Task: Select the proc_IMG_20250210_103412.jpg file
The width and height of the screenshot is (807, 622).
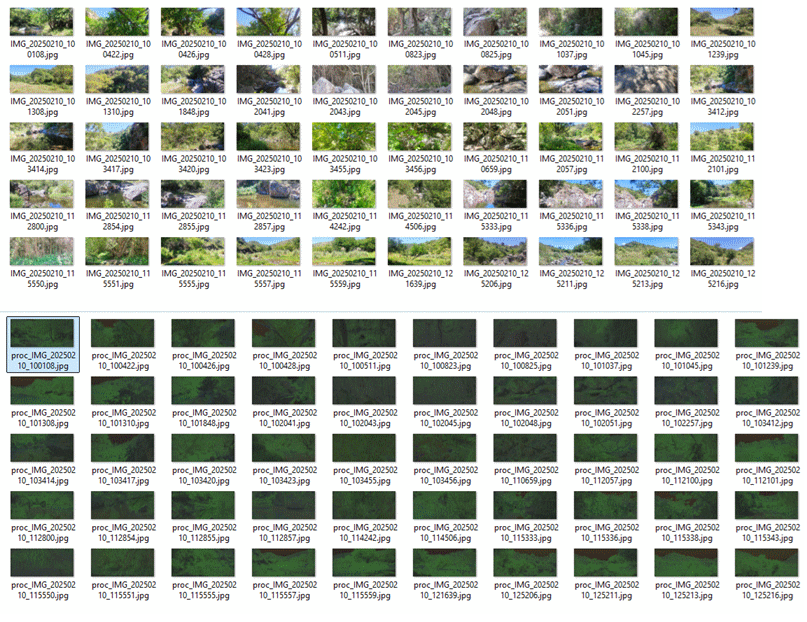Action: (766, 391)
